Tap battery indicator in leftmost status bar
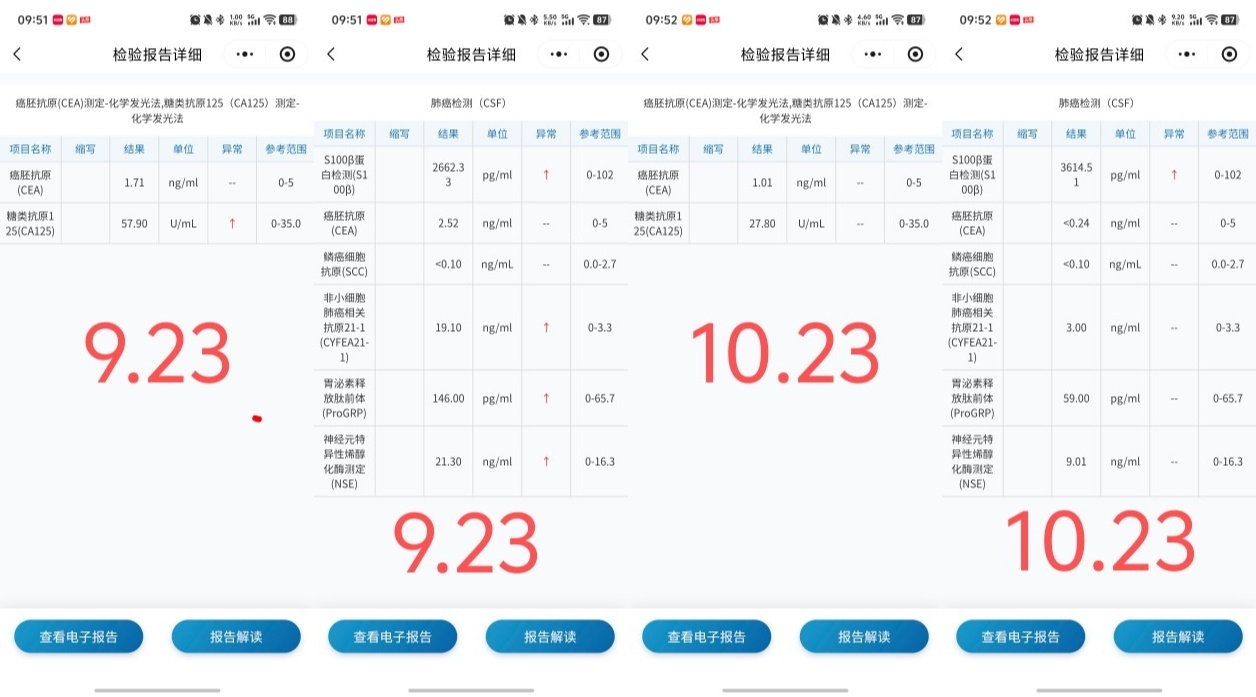The width and height of the screenshot is (1256, 697). click(288, 19)
